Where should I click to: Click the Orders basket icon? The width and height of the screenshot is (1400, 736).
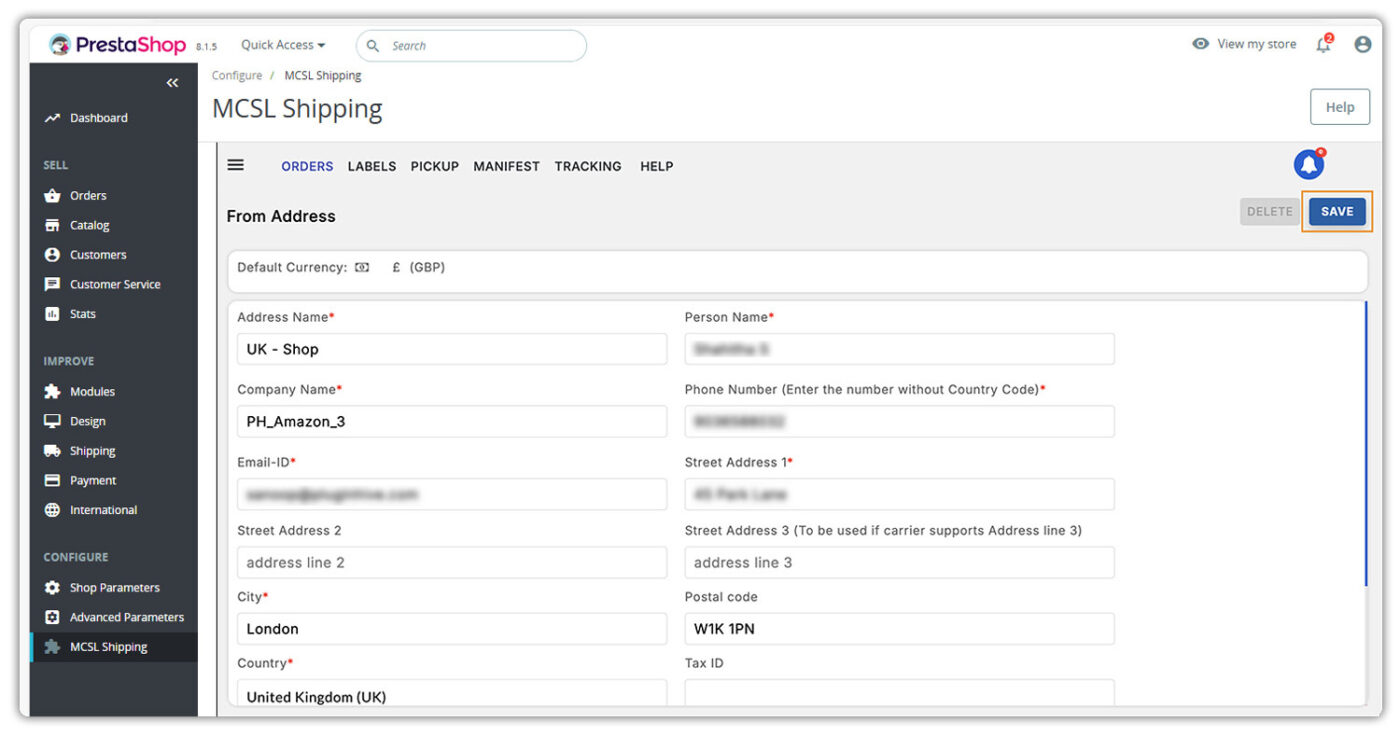pos(52,196)
